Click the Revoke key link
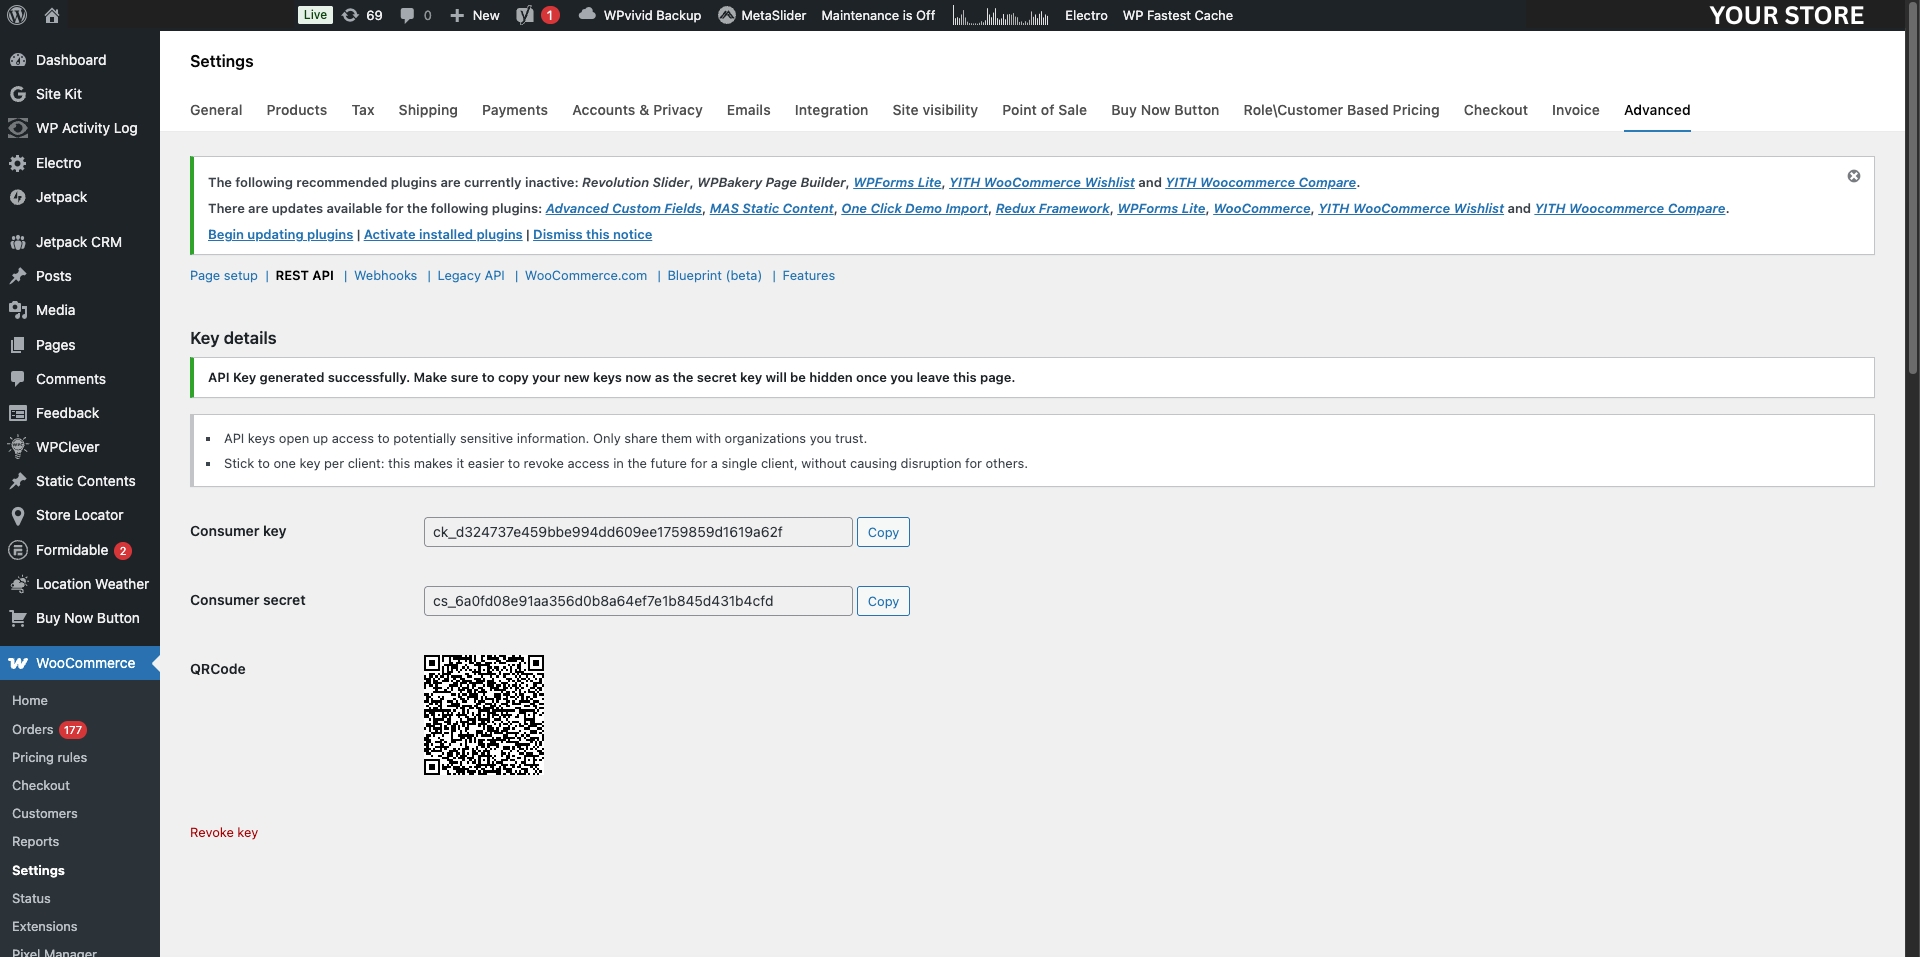The height and width of the screenshot is (957, 1920). point(224,833)
